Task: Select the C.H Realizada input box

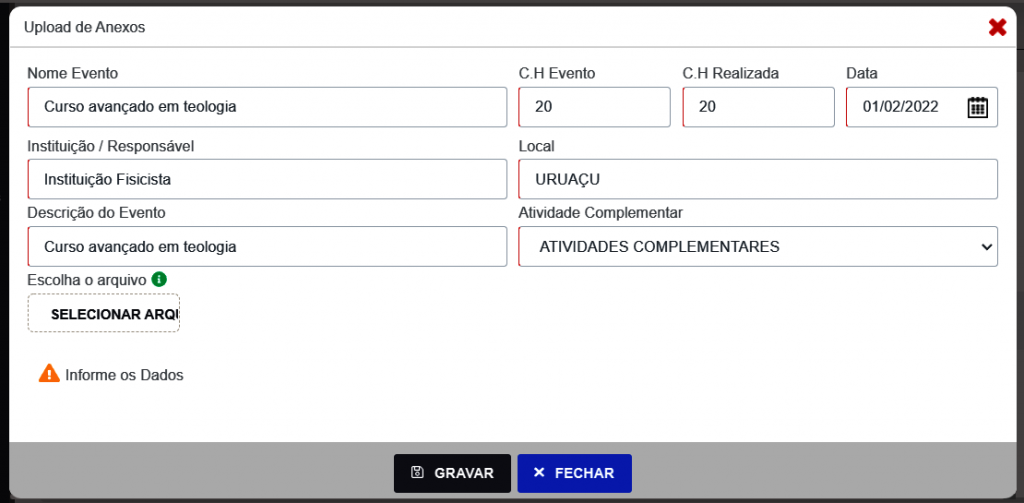Action: [758, 107]
